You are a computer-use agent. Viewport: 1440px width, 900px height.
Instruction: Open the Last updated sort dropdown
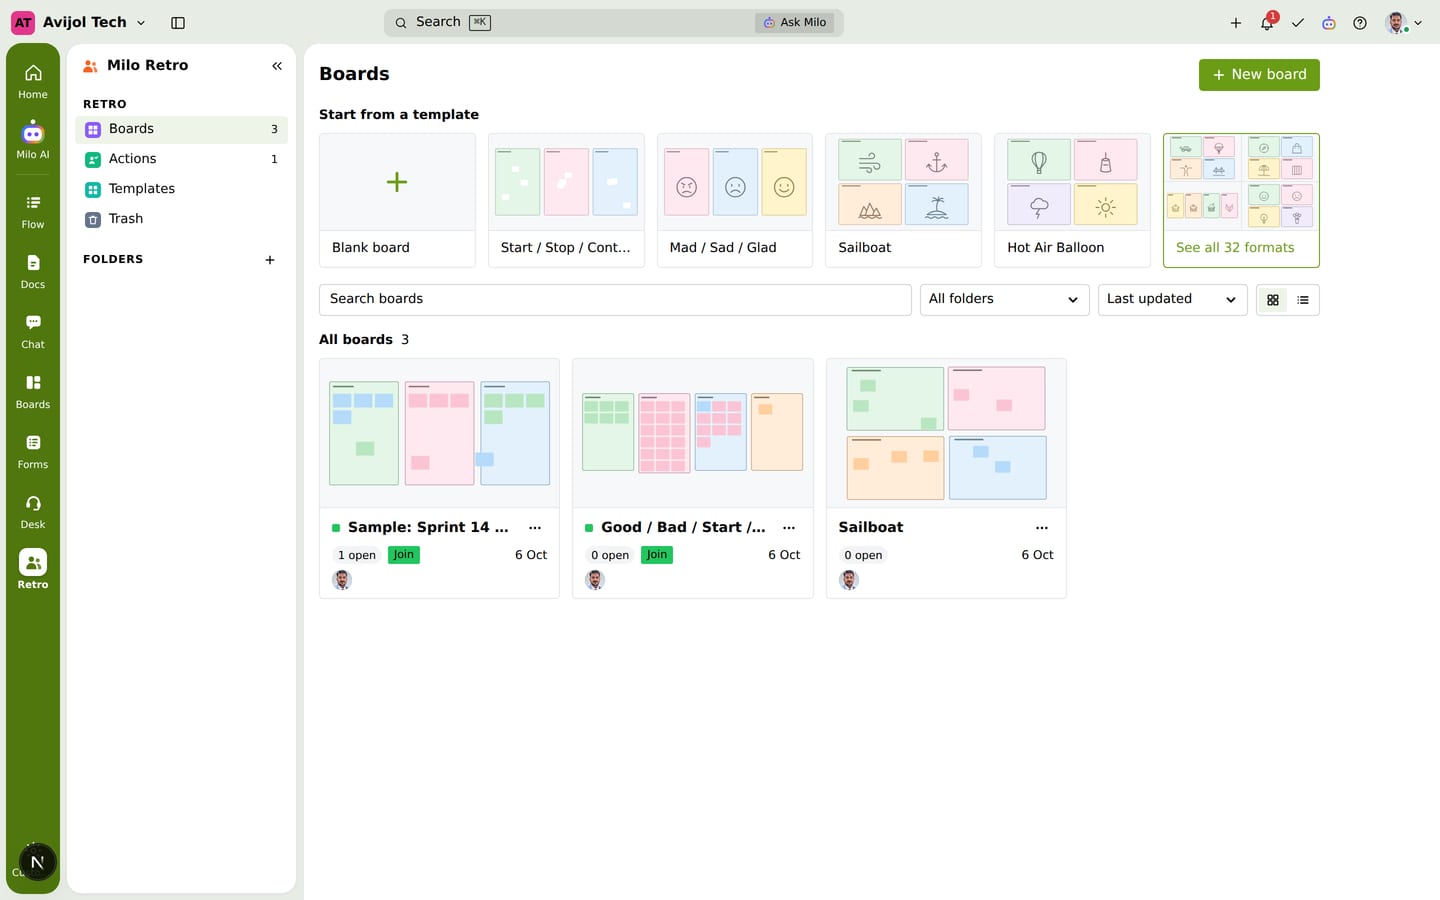pyautogui.click(x=1172, y=299)
